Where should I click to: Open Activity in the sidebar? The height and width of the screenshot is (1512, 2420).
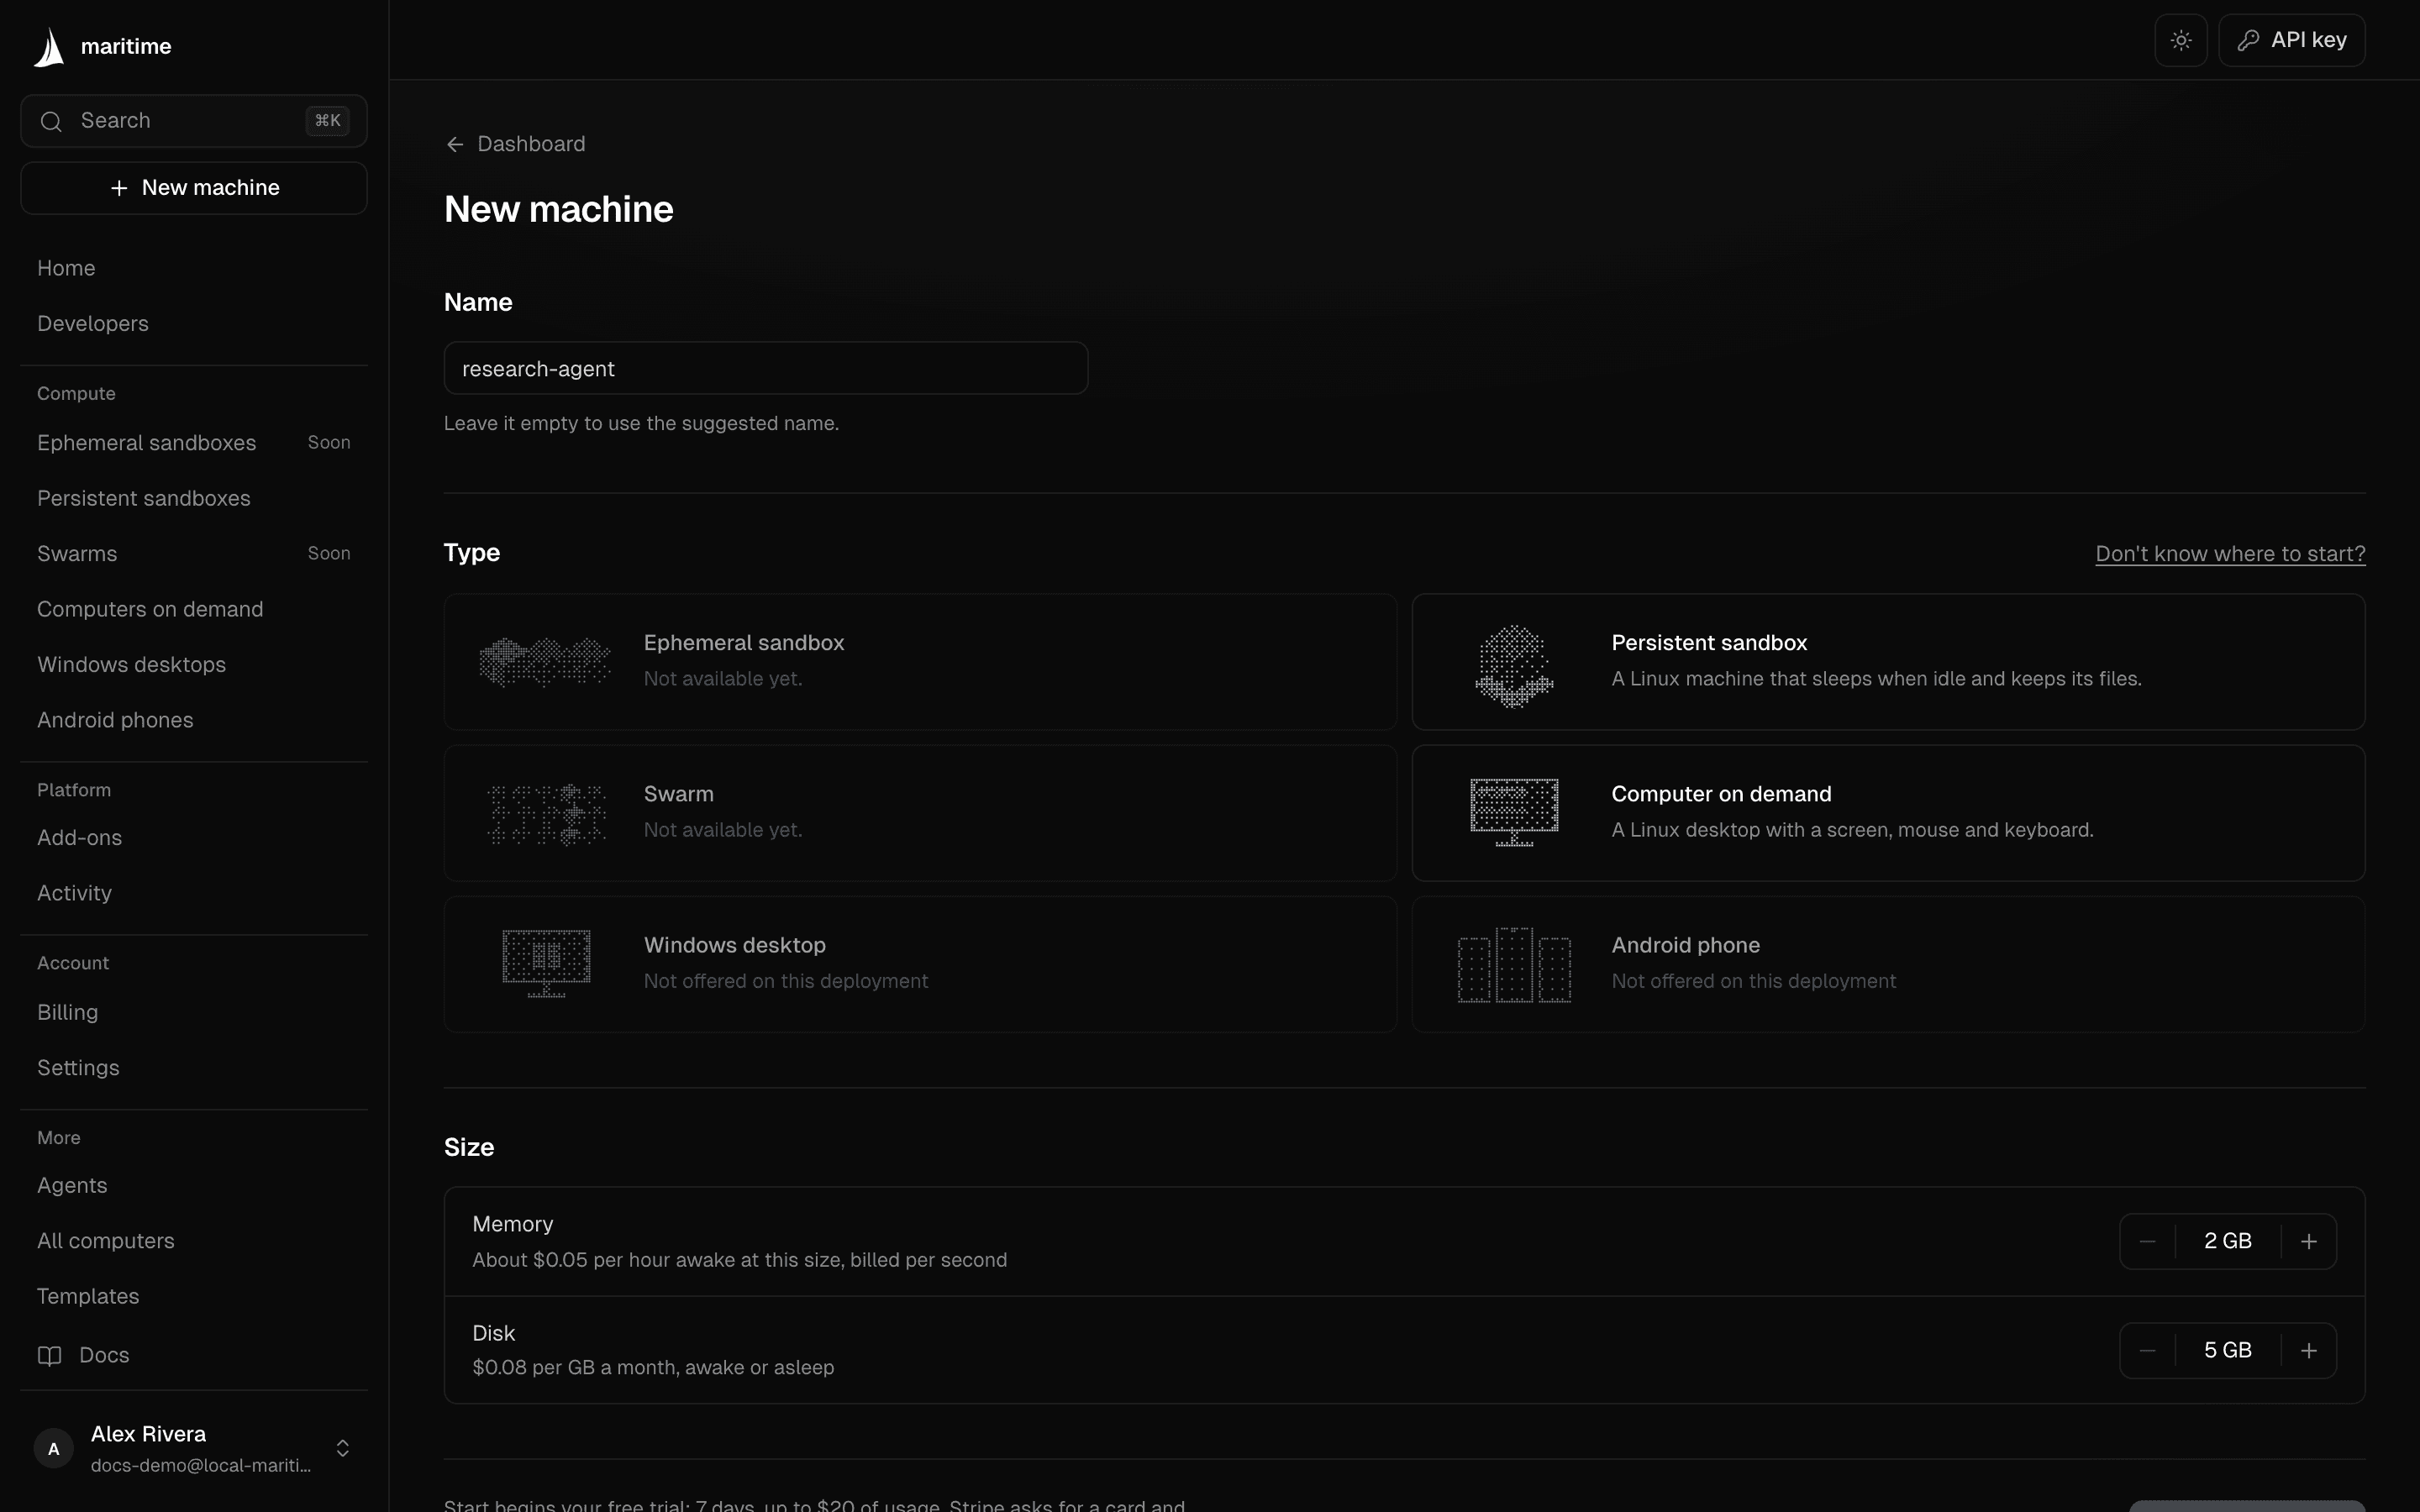(194, 893)
